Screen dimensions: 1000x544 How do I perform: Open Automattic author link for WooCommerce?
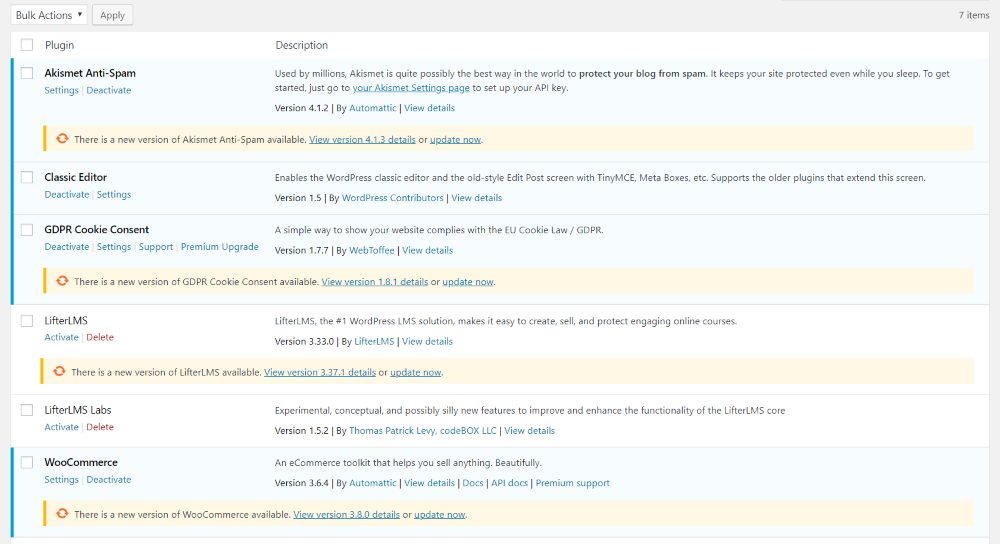tap(372, 483)
